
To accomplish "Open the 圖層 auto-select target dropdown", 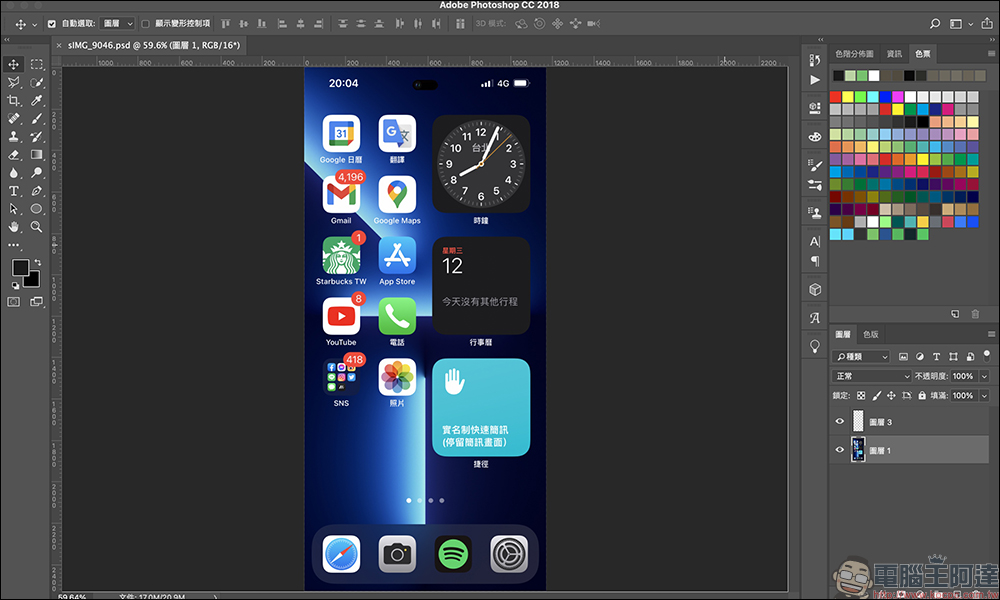I will coord(118,24).
